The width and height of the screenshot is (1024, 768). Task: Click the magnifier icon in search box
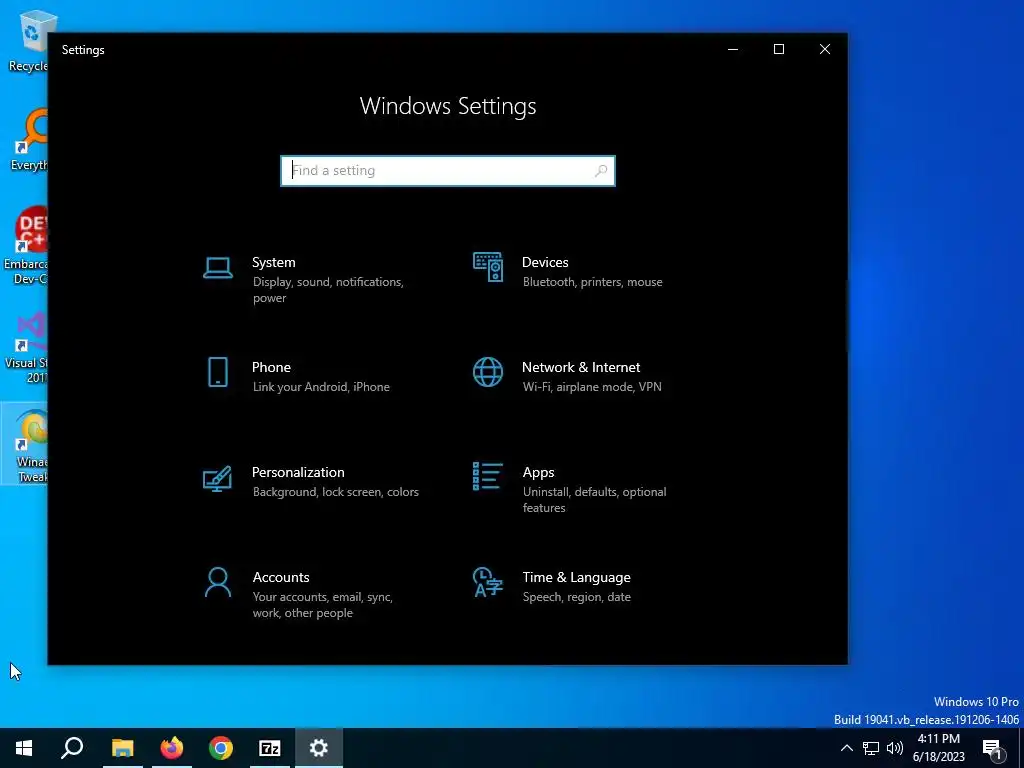601,171
